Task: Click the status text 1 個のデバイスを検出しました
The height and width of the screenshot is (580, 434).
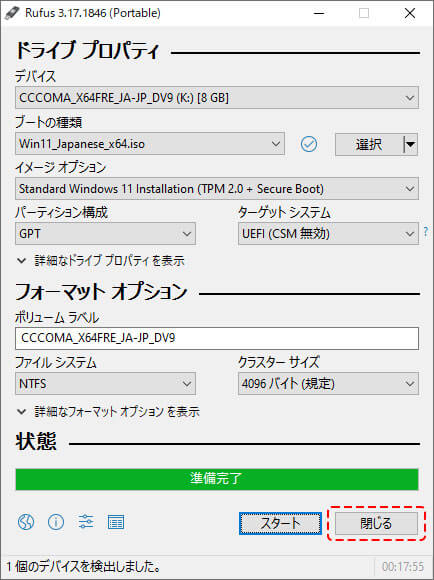Action: pyautogui.click(x=84, y=566)
